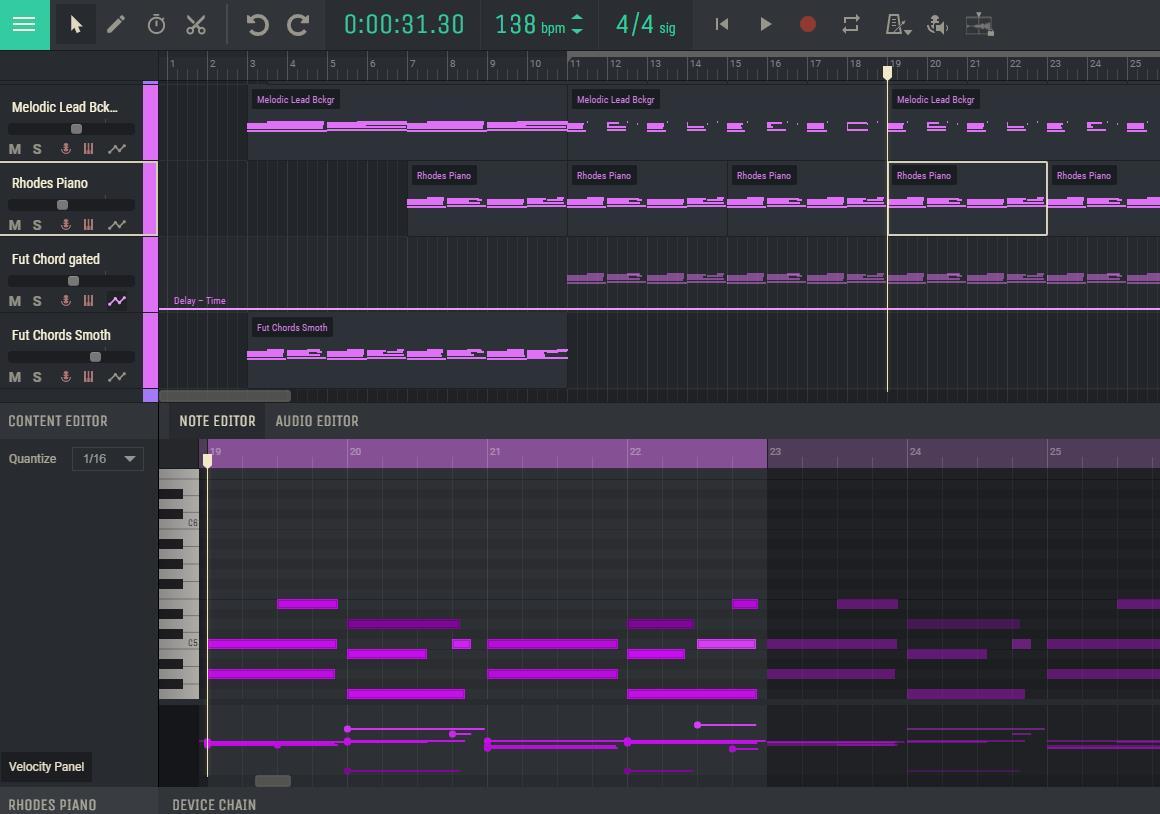Select the arrow pointer tool

[74, 24]
